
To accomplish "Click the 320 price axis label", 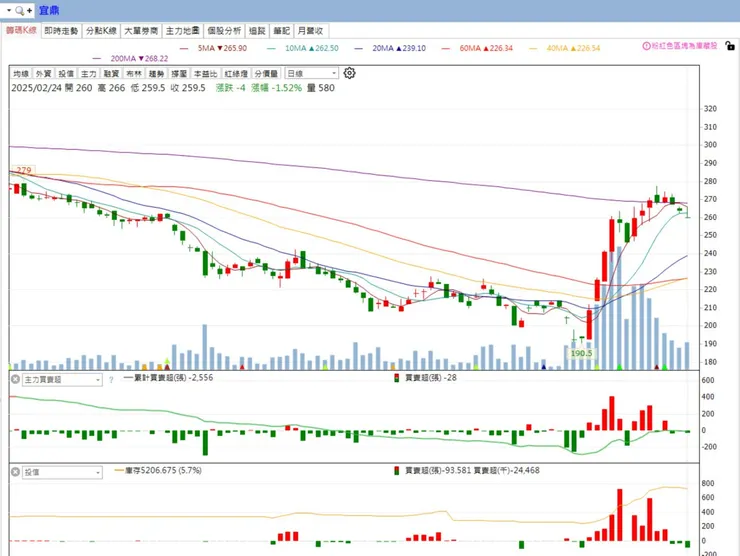I will [x=710, y=109].
